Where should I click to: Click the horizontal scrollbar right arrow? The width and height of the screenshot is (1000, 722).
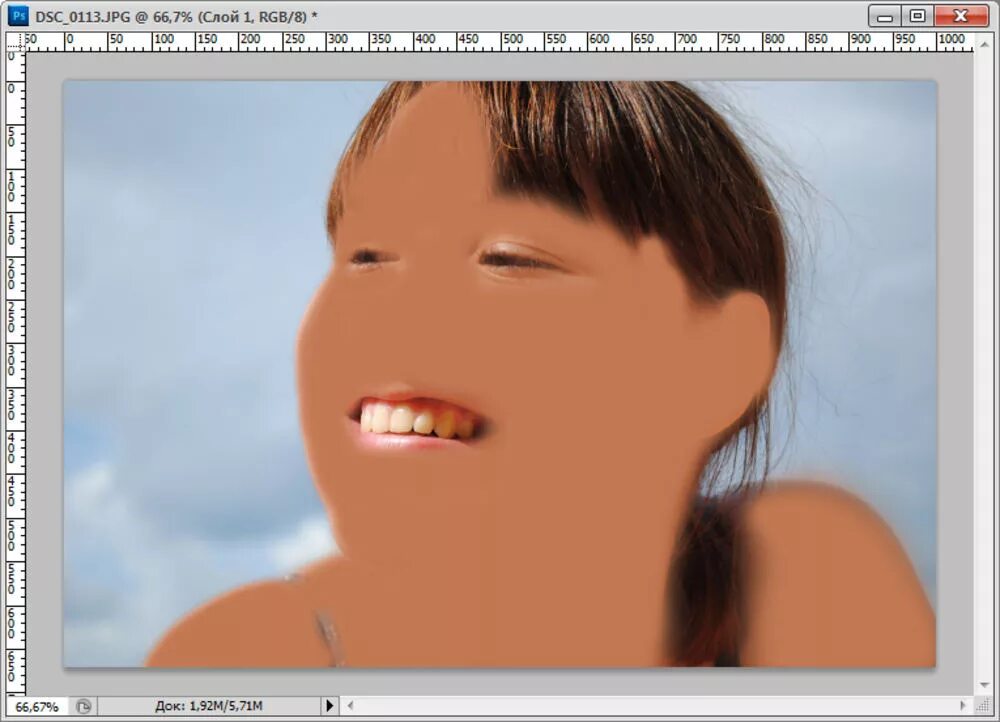[x=962, y=705]
